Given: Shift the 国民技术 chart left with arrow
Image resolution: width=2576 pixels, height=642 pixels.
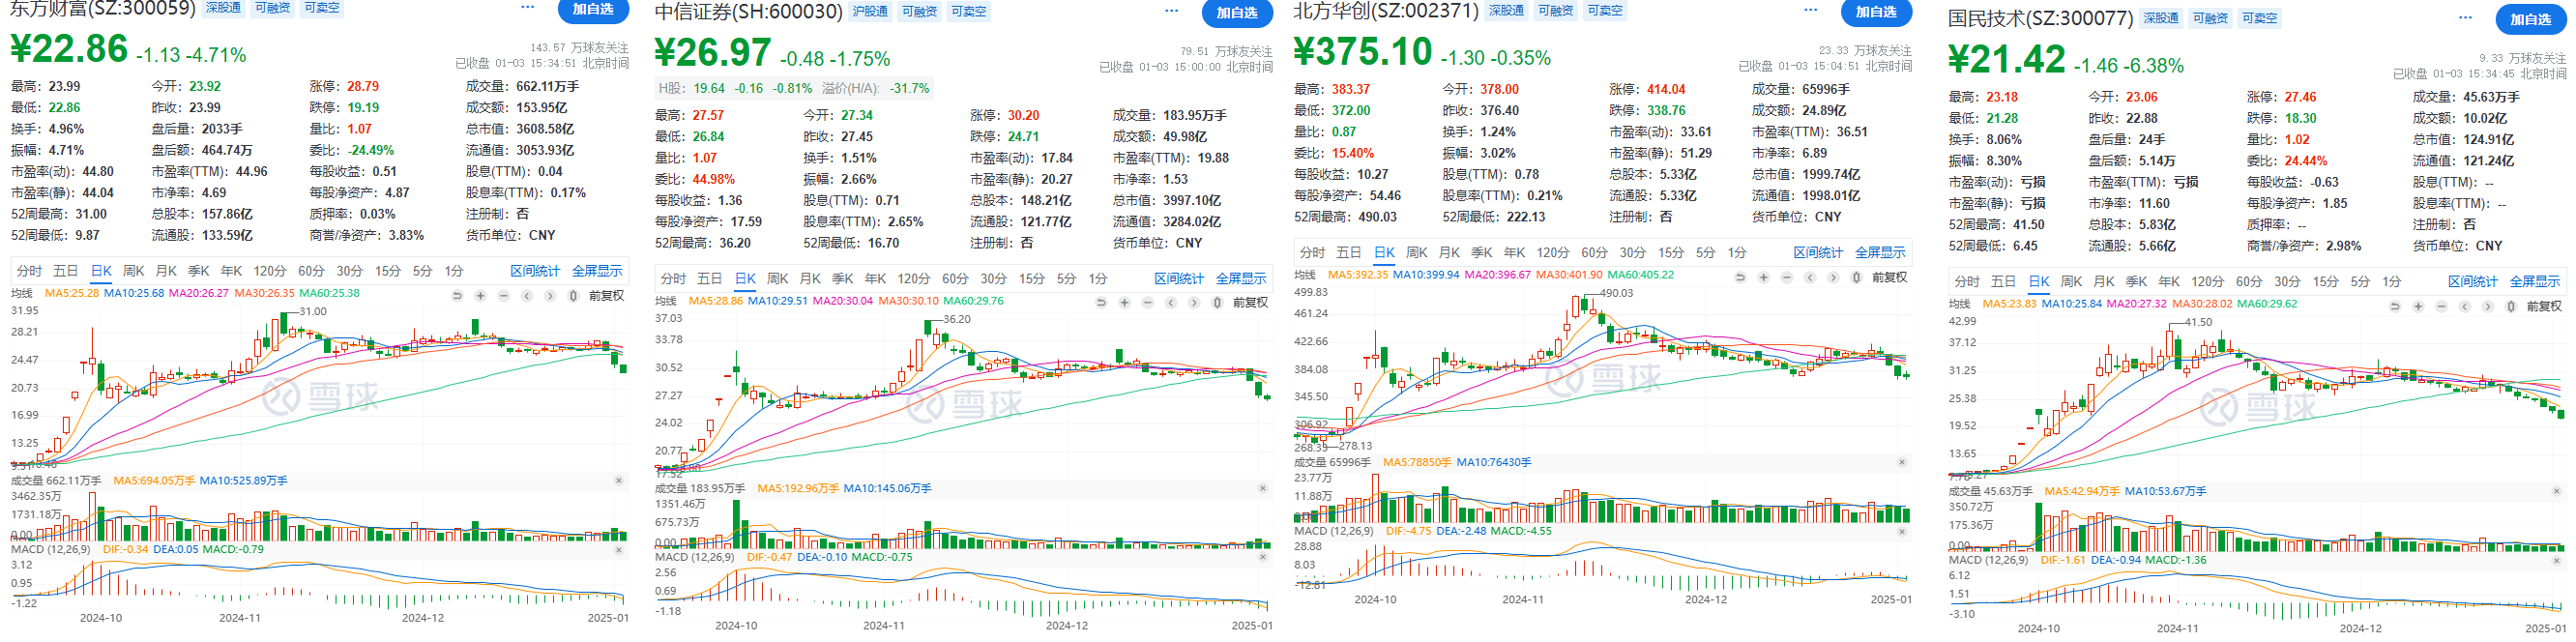Looking at the screenshot, I should (x=2464, y=306).
